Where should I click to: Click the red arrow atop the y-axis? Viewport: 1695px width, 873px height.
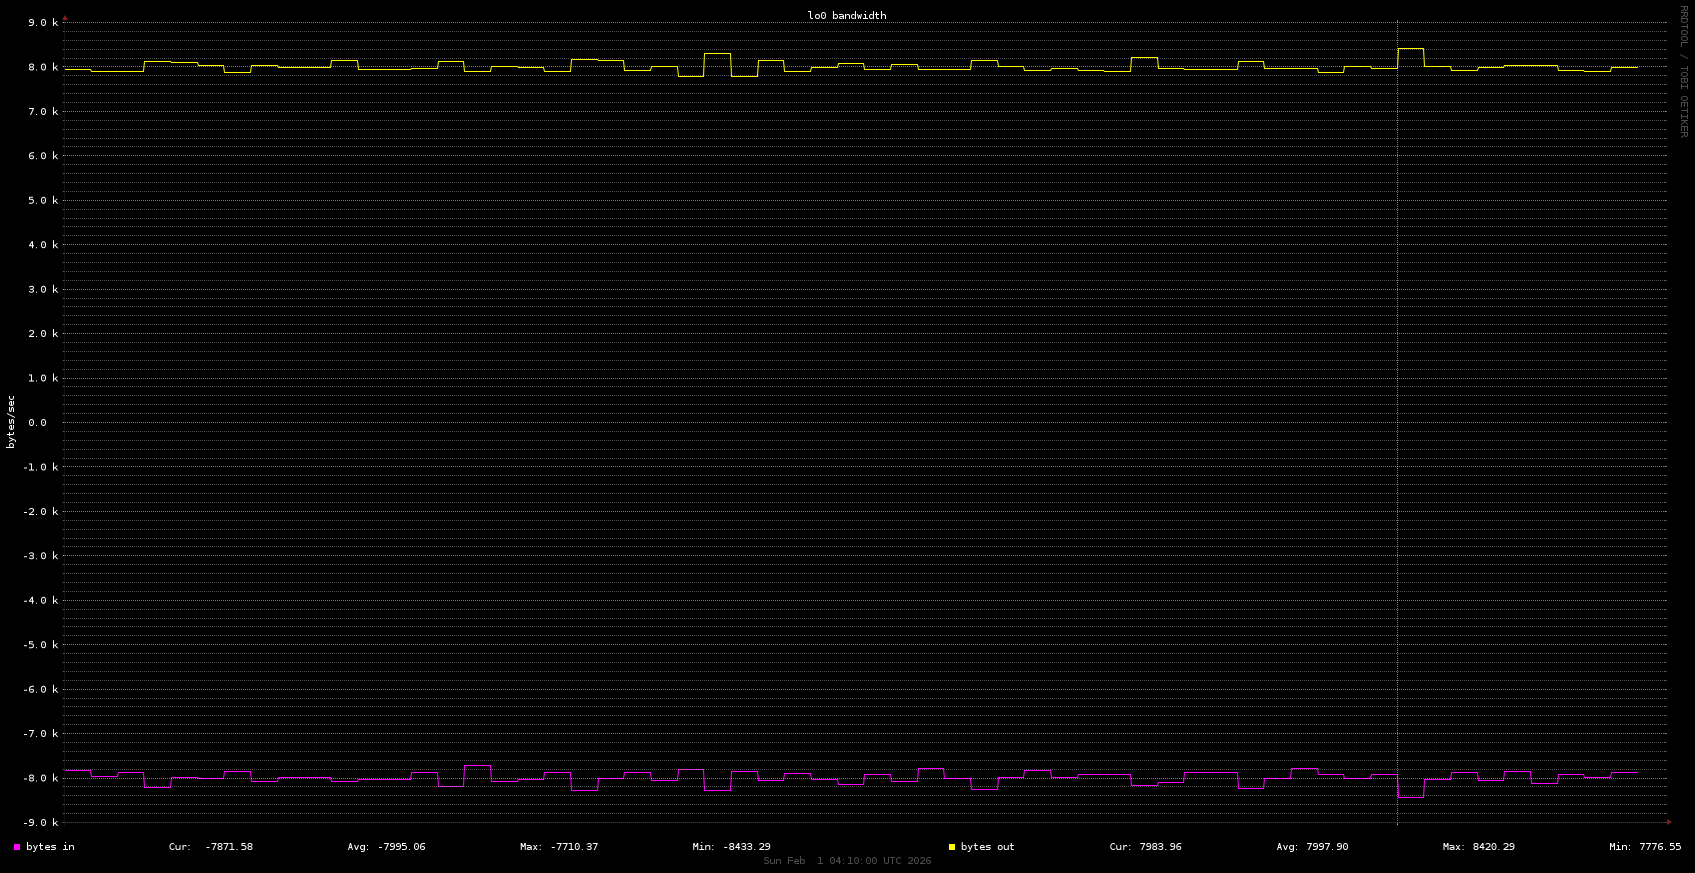tap(65, 18)
